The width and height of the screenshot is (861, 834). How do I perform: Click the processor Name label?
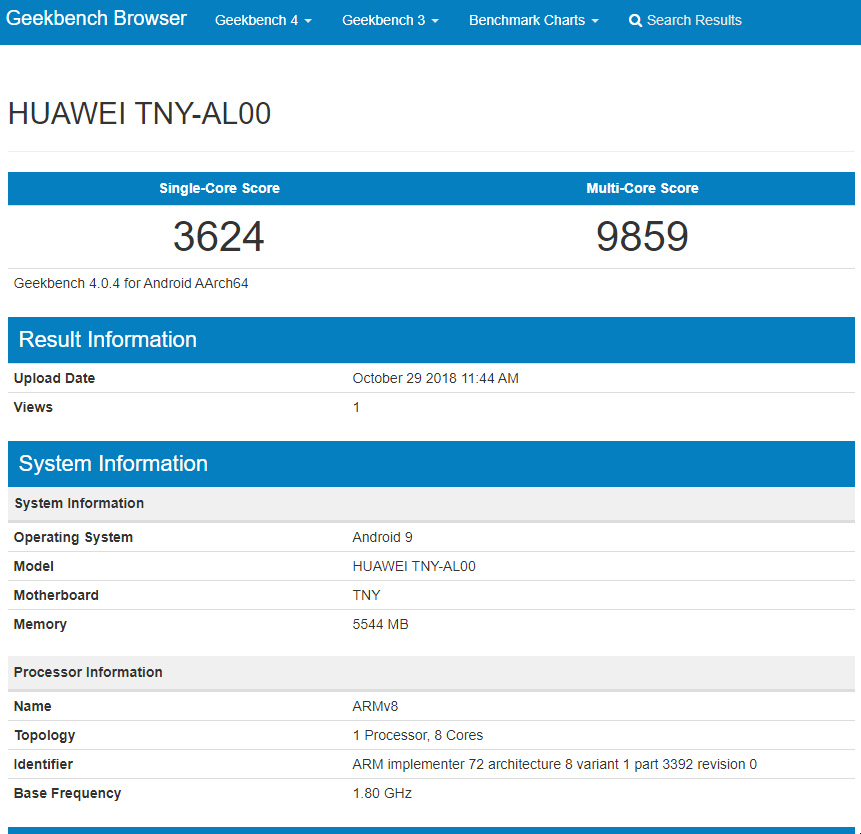(32, 706)
